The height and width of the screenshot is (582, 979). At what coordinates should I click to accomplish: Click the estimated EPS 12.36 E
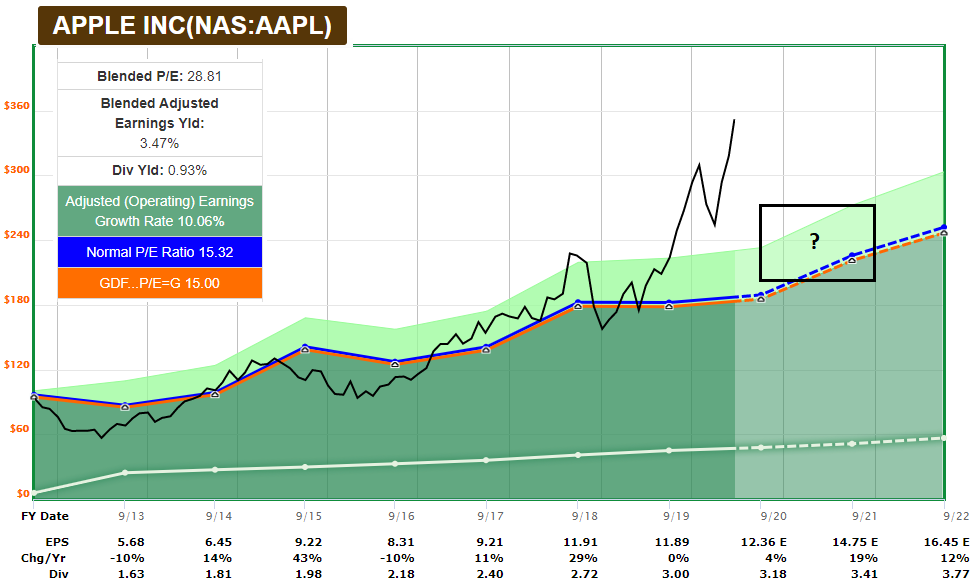pyautogui.click(x=764, y=542)
